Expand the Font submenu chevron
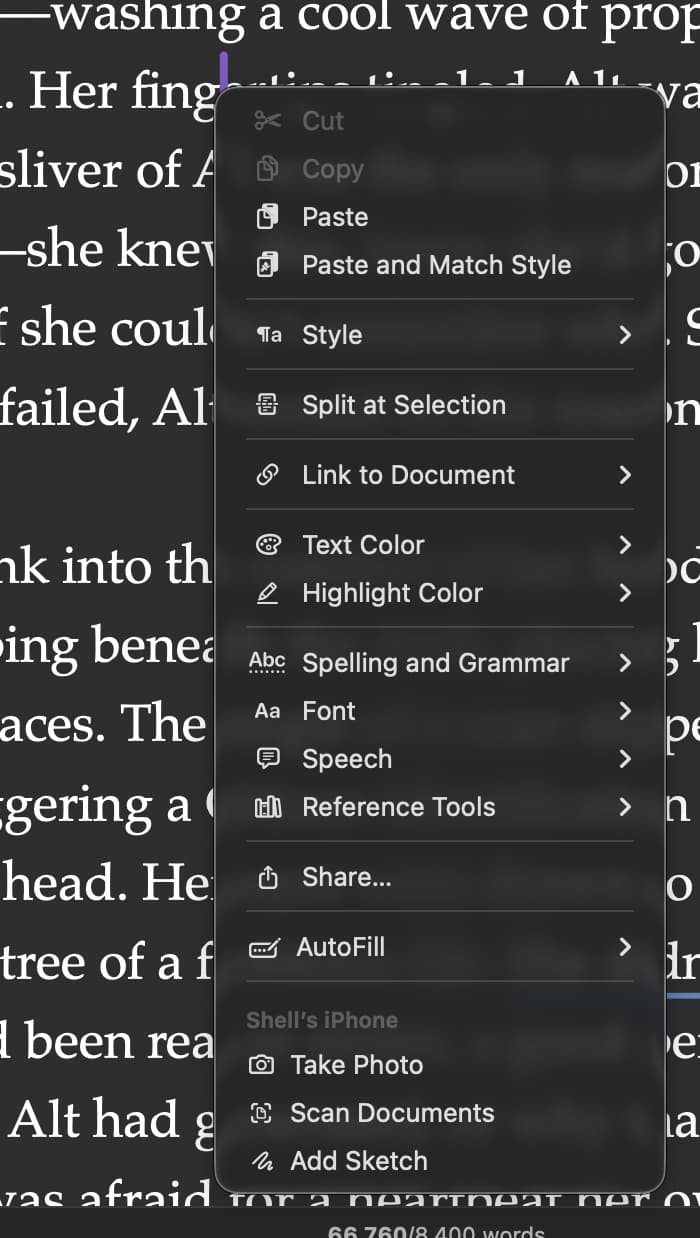 point(625,711)
